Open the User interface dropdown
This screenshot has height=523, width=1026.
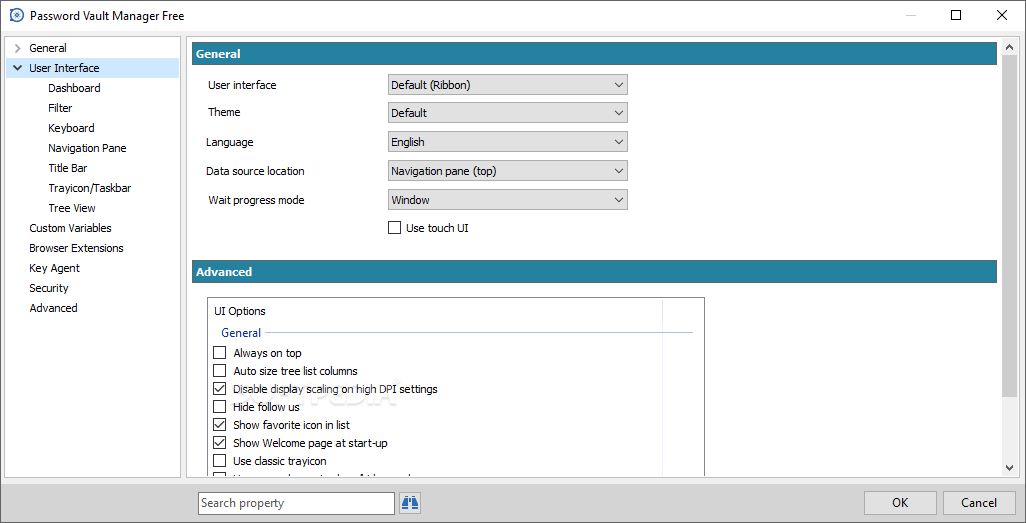click(508, 84)
